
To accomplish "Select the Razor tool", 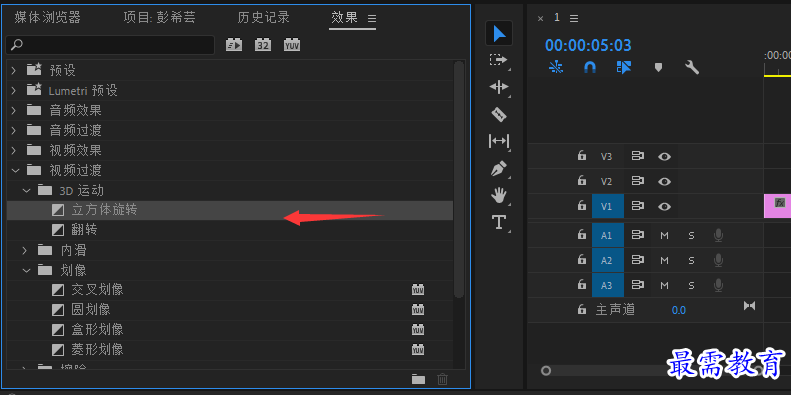I will coord(499,115).
